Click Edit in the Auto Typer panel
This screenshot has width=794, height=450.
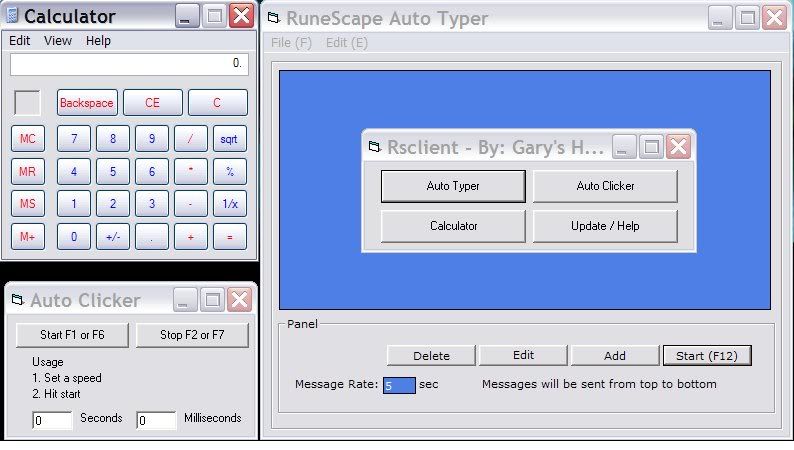523,355
